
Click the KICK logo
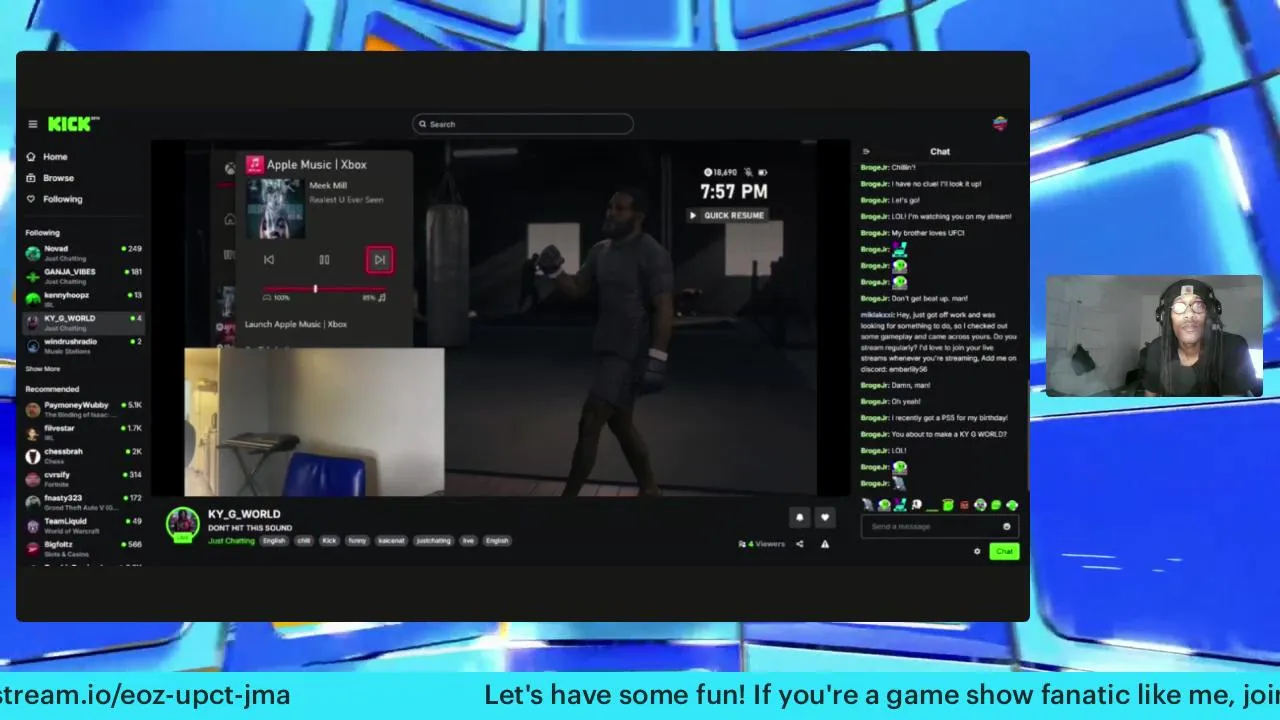click(x=73, y=123)
